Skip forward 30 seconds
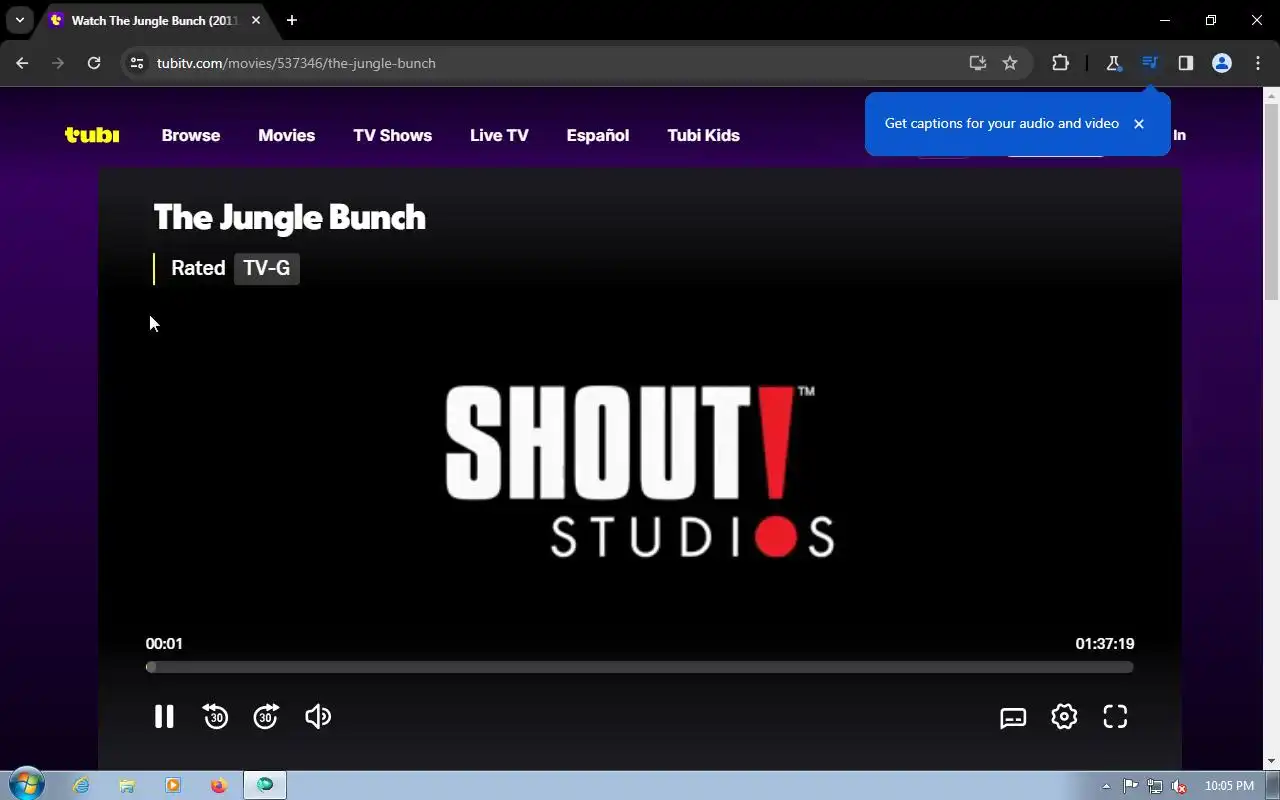Viewport: 1280px width, 800px height. coord(266,716)
